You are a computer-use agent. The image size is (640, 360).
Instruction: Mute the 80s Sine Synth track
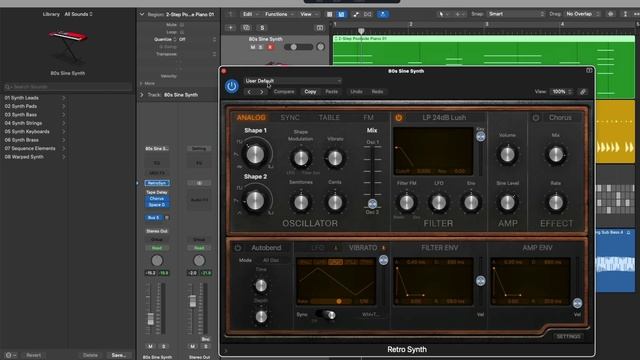point(253,47)
